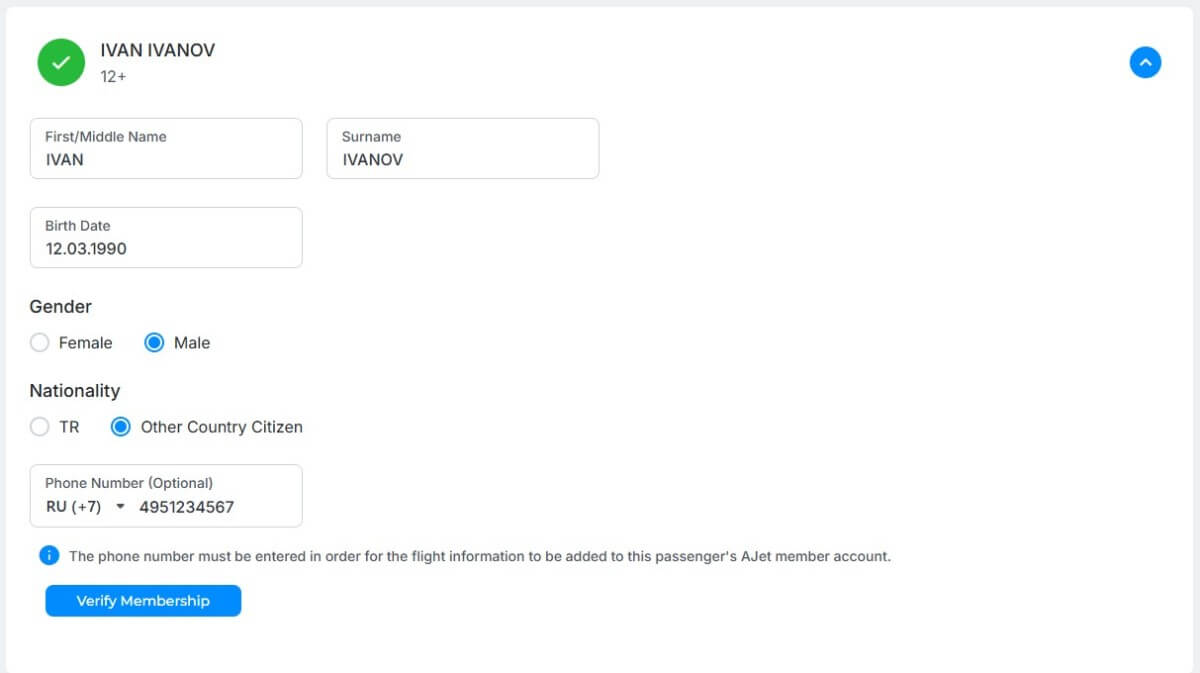Image resolution: width=1200 pixels, height=673 pixels.
Task: Click the Male label text
Action: 192,343
